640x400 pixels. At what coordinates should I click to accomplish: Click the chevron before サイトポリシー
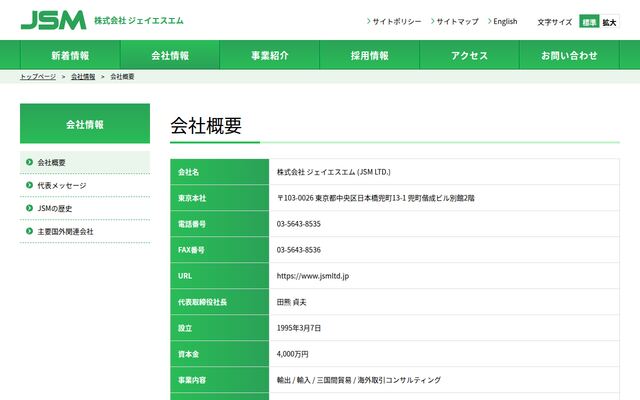point(369,21)
